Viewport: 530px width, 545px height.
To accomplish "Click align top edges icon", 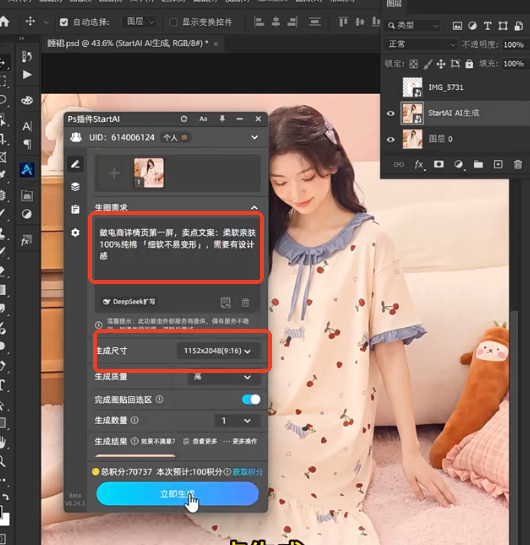I will pos(343,22).
